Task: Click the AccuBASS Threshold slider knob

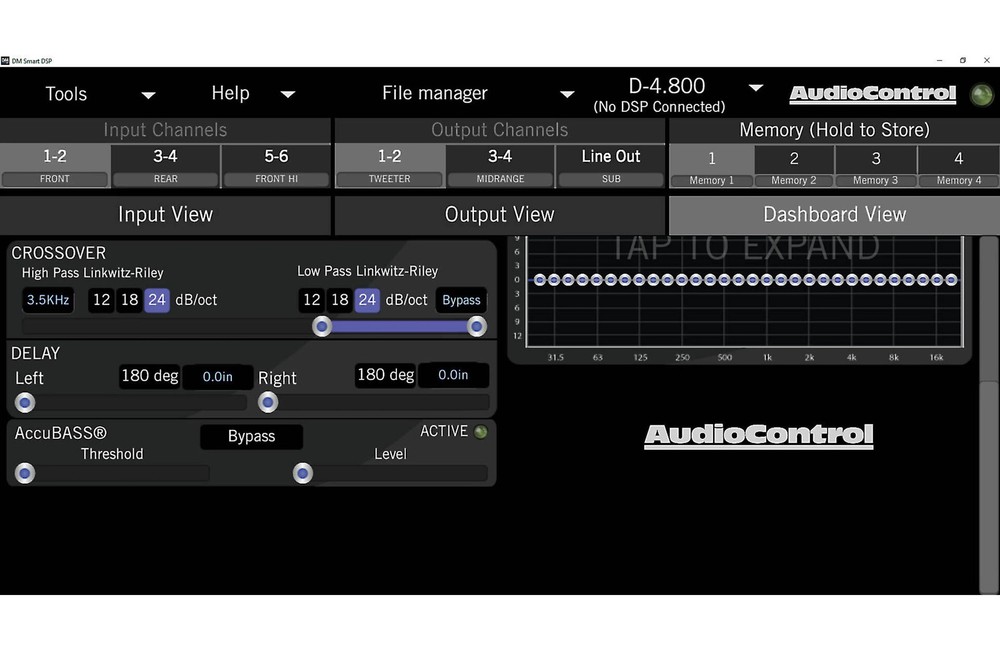Action: coord(25,473)
